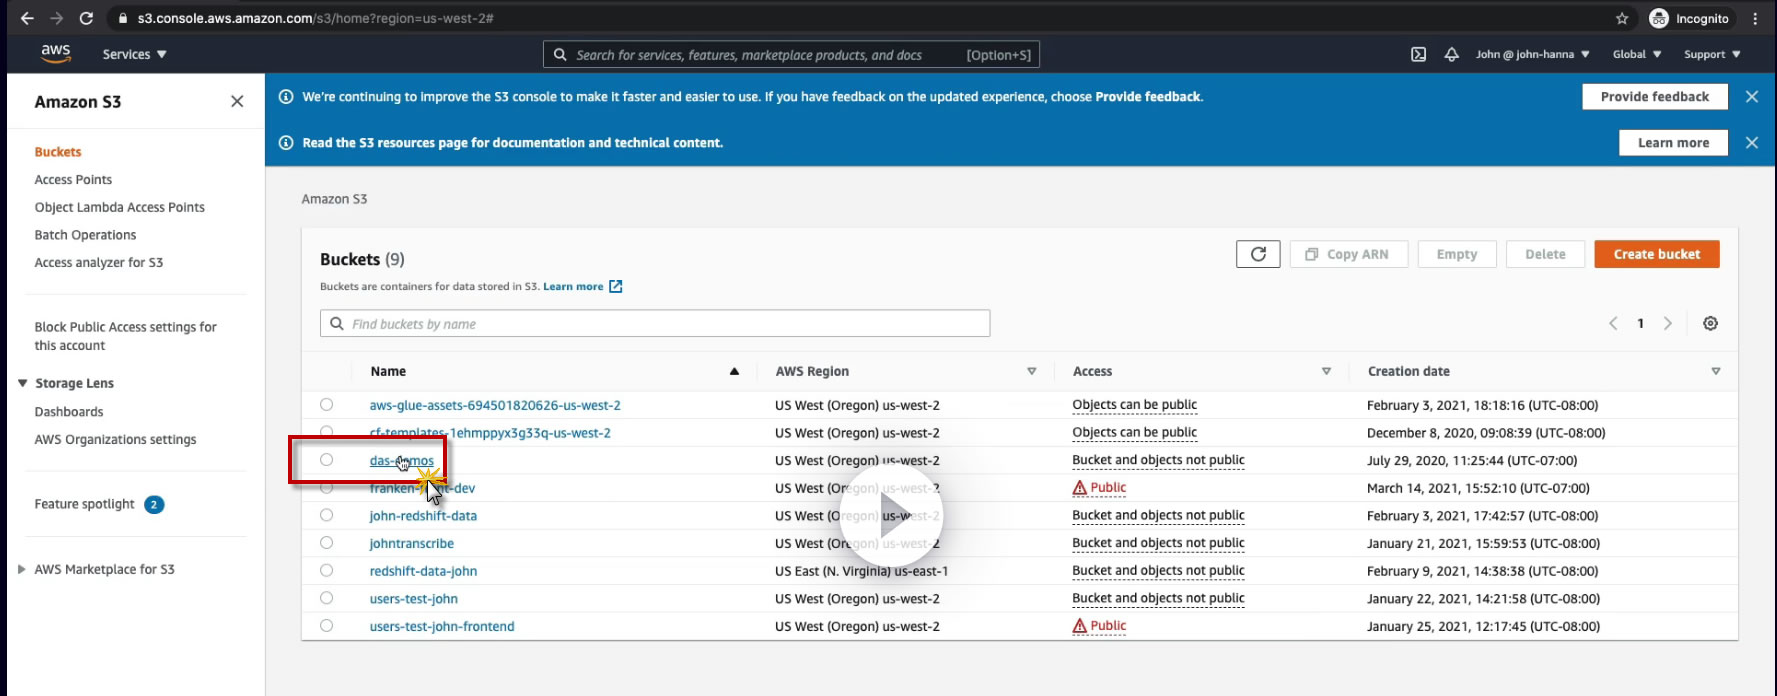This screenshot has height=696, width=1777.
Task: Open Object Lambda Access Points
Action: tap(119, 207)
